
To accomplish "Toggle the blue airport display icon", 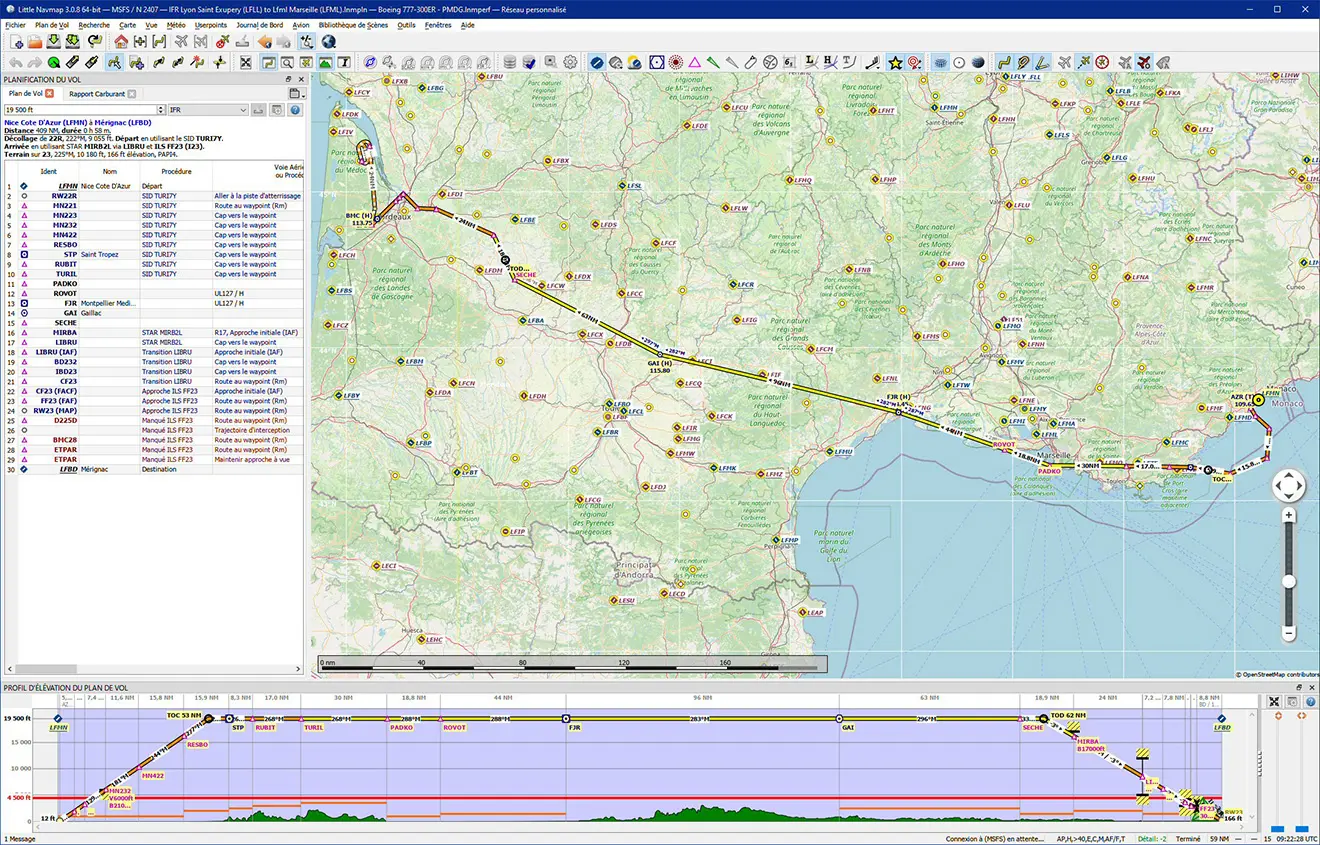I will (x=596, y=63).
